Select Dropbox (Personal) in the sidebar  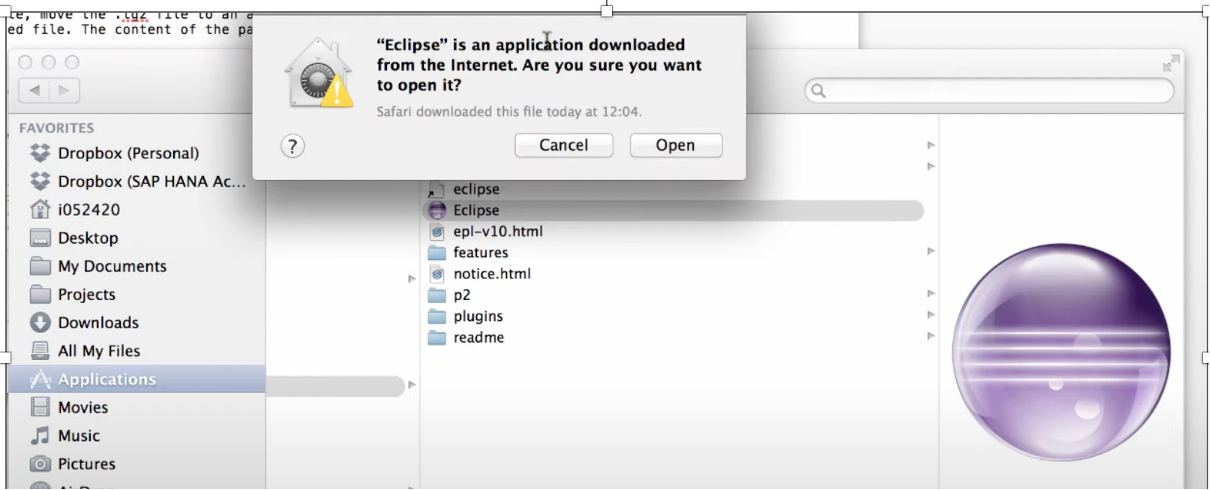pyautogui.click(x=136, y=153)
